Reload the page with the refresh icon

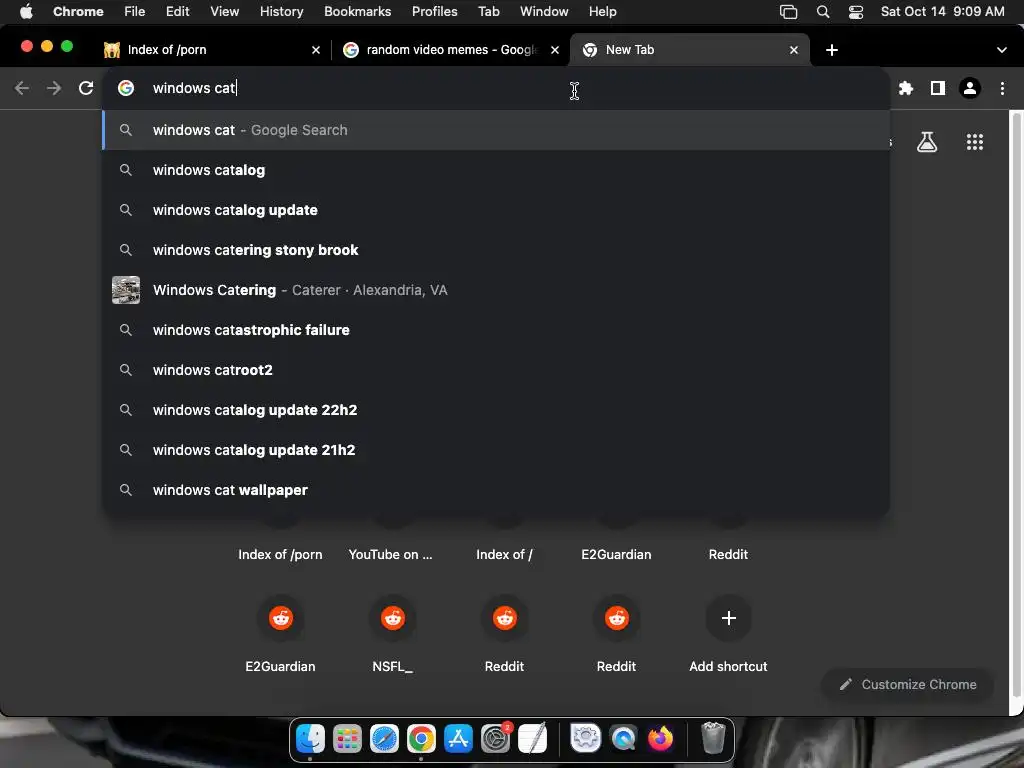[86, 88]
